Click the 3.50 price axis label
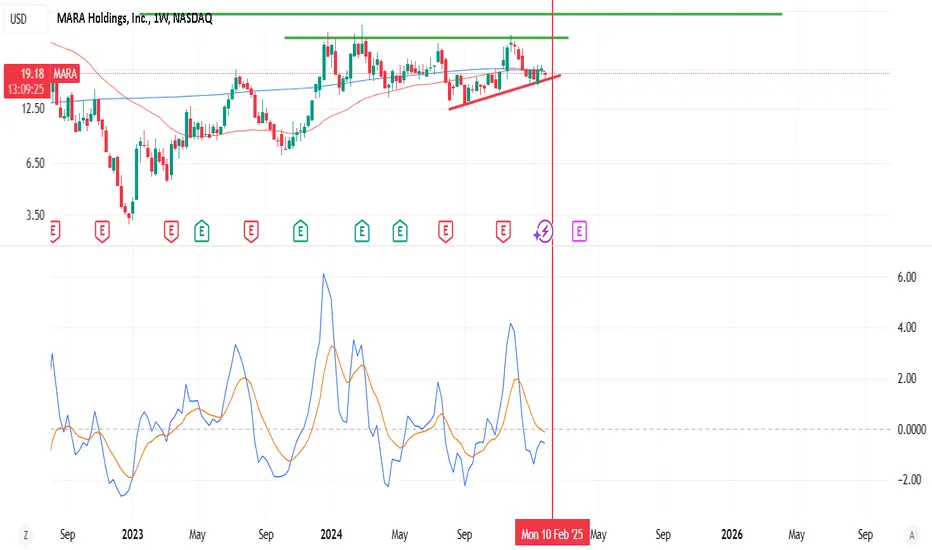The height and width of the screenshot is (550, 932). pos(34,215)
